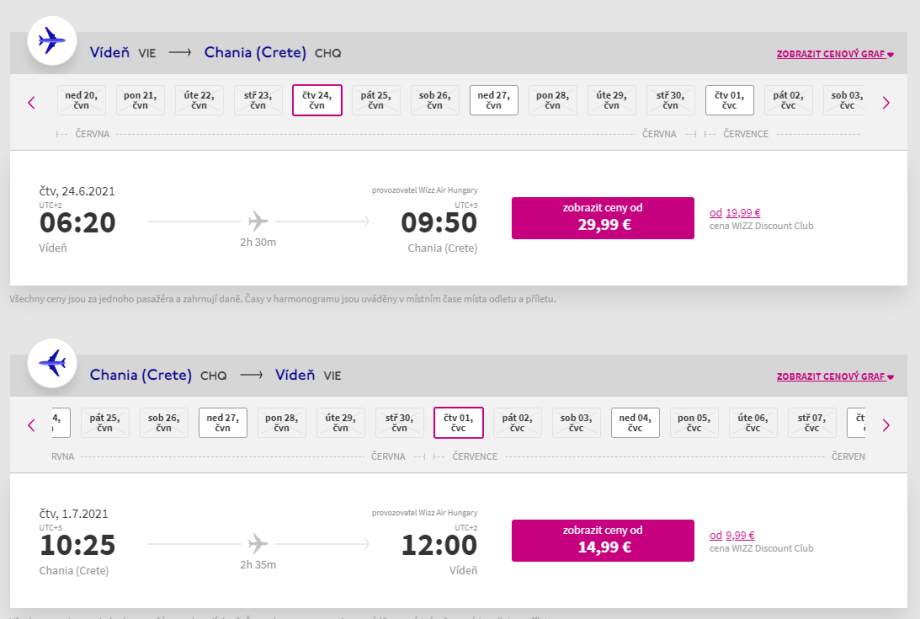Open WIZZ Discount Club price 19,99 €

click(742, 212)
